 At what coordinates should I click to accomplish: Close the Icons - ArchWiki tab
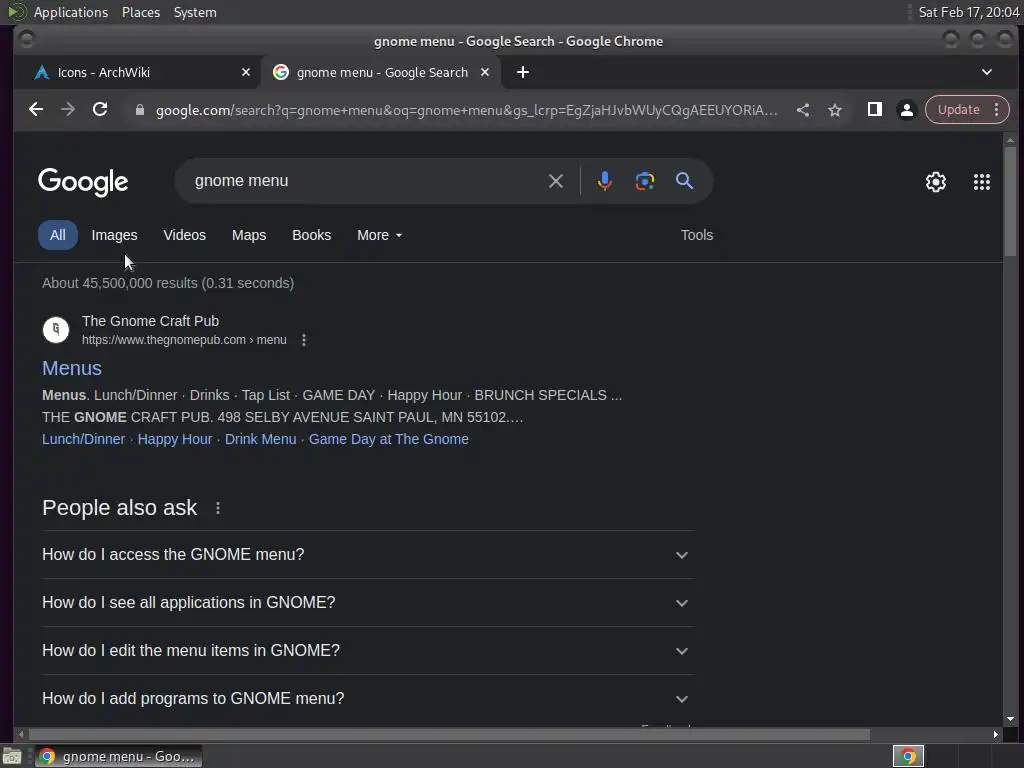(x=246, y=72)
